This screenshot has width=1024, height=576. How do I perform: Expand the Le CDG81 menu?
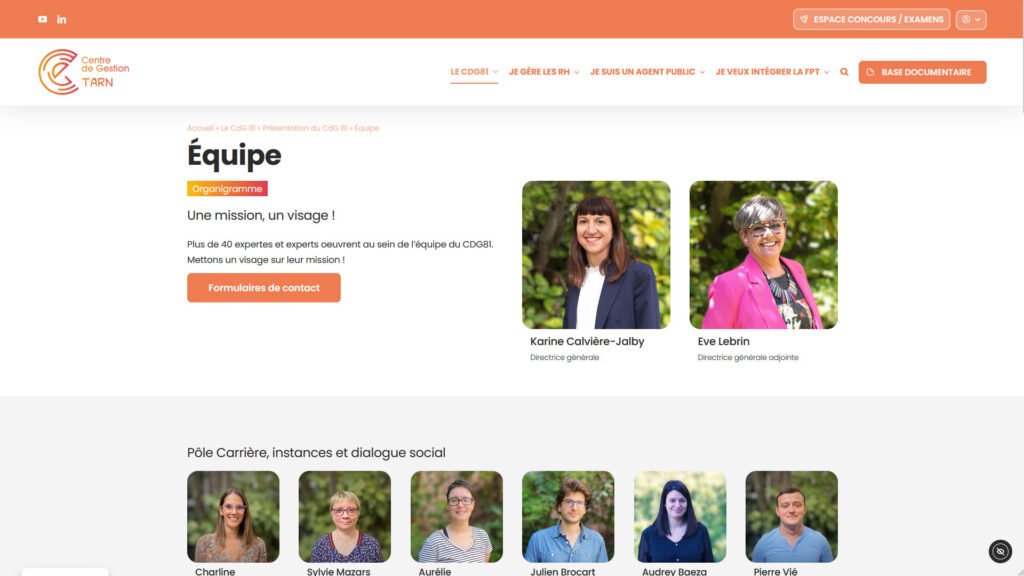coord(474,72)
